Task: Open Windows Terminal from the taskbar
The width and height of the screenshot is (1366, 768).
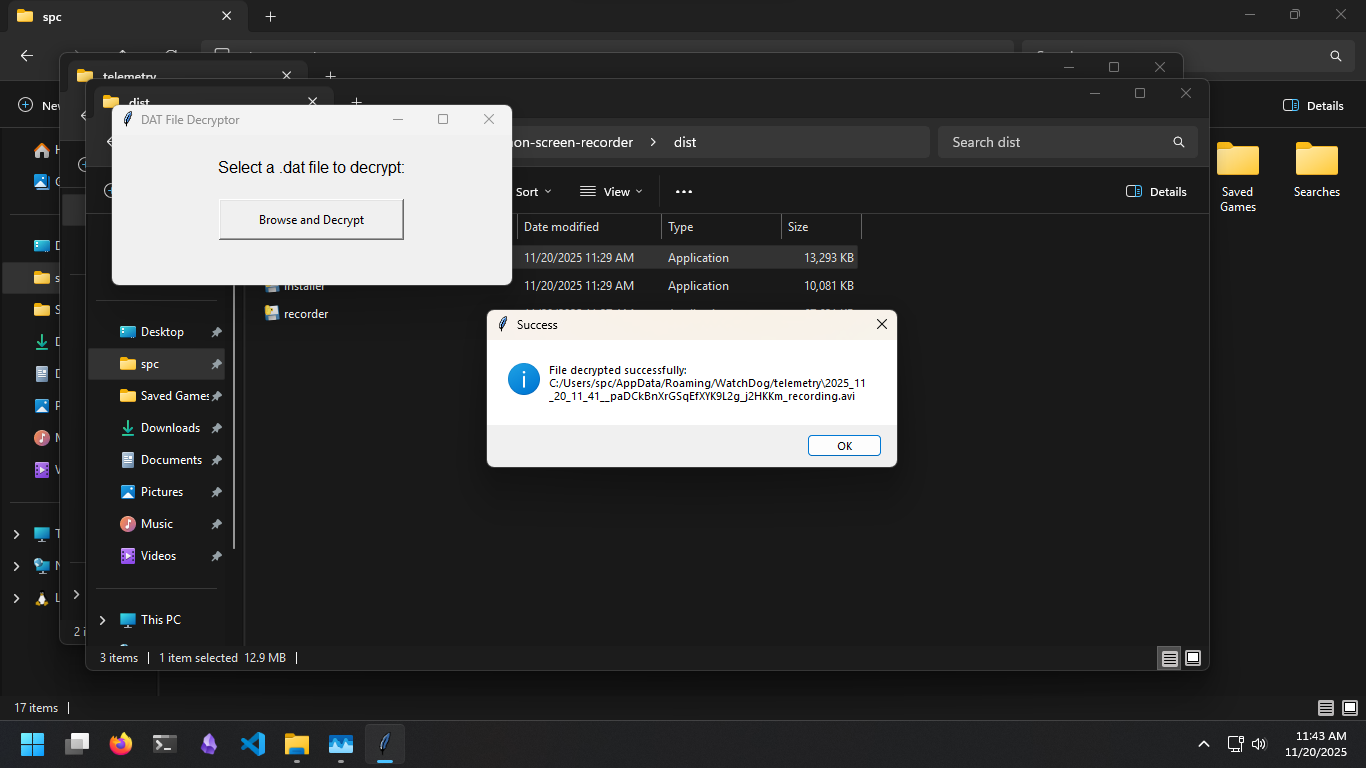Action: [x=164, y=744]
